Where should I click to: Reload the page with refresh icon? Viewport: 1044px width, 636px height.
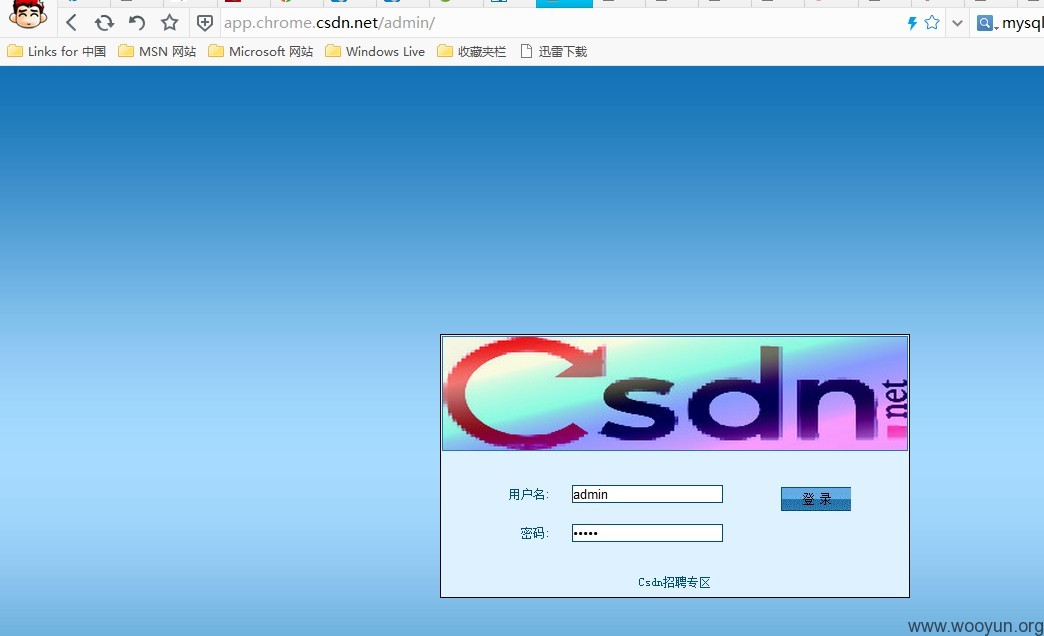coord(104,23)
